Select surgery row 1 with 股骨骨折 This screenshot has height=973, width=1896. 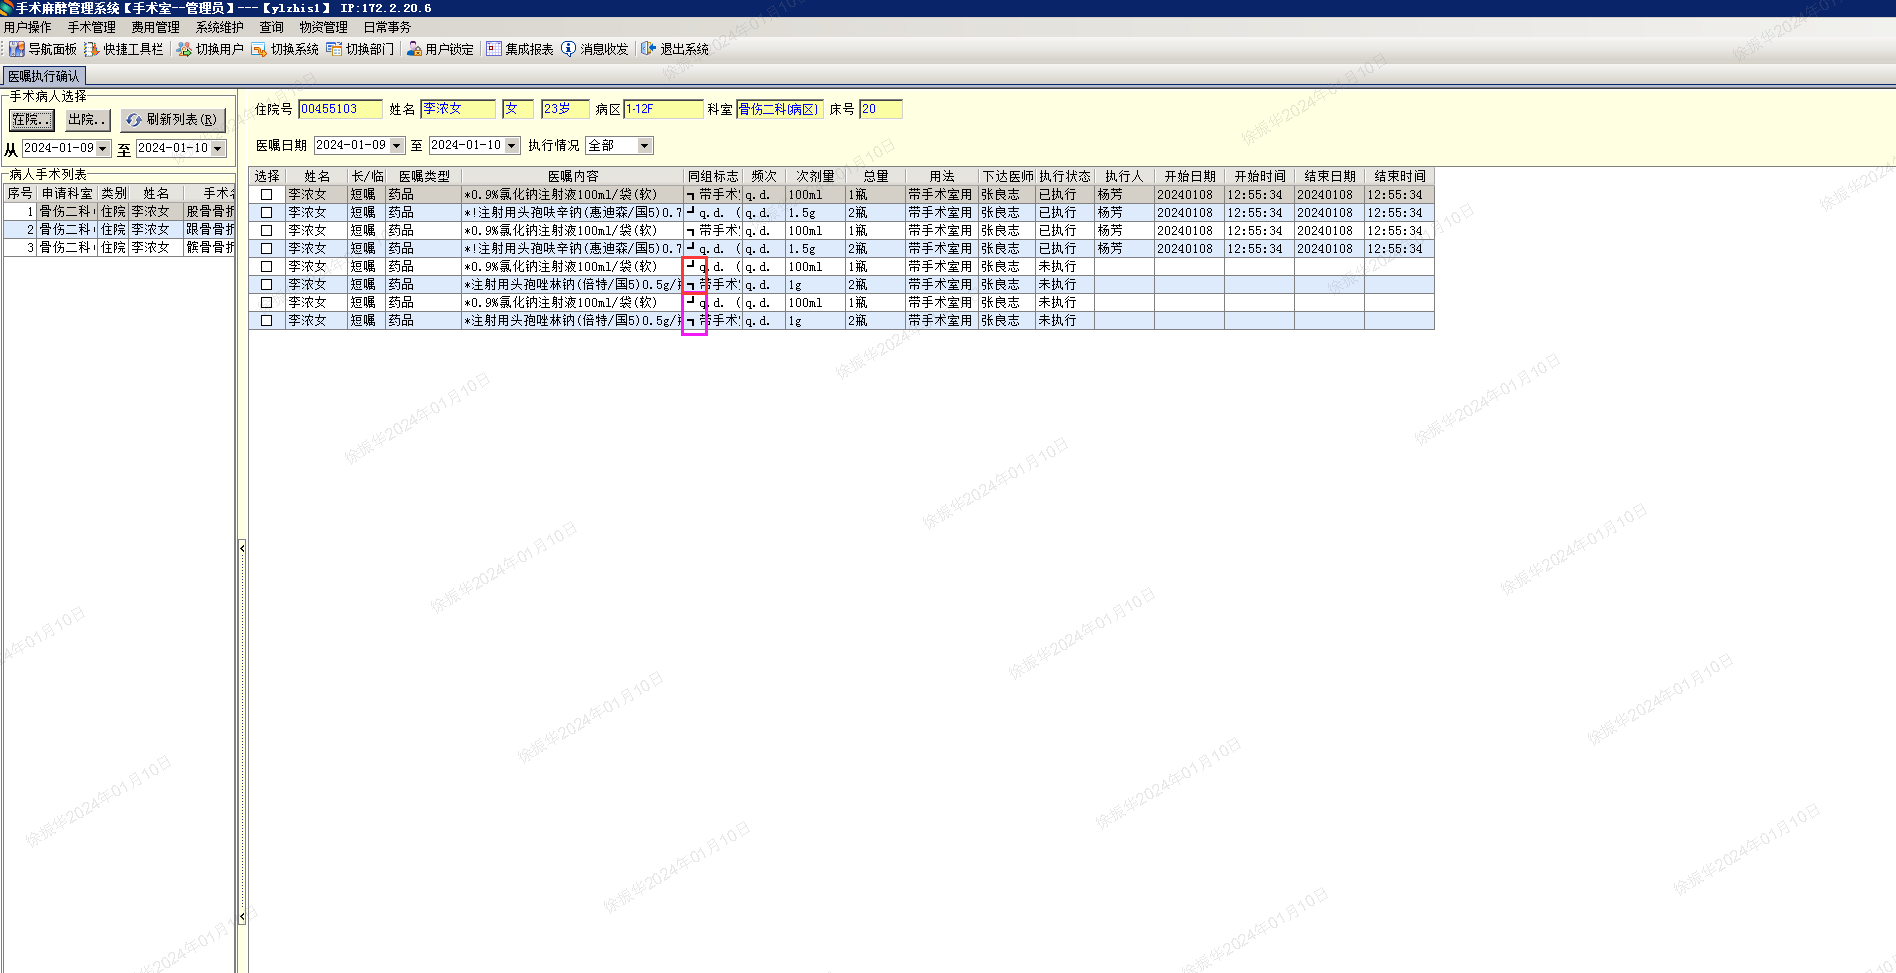click(x=119, y=212)
